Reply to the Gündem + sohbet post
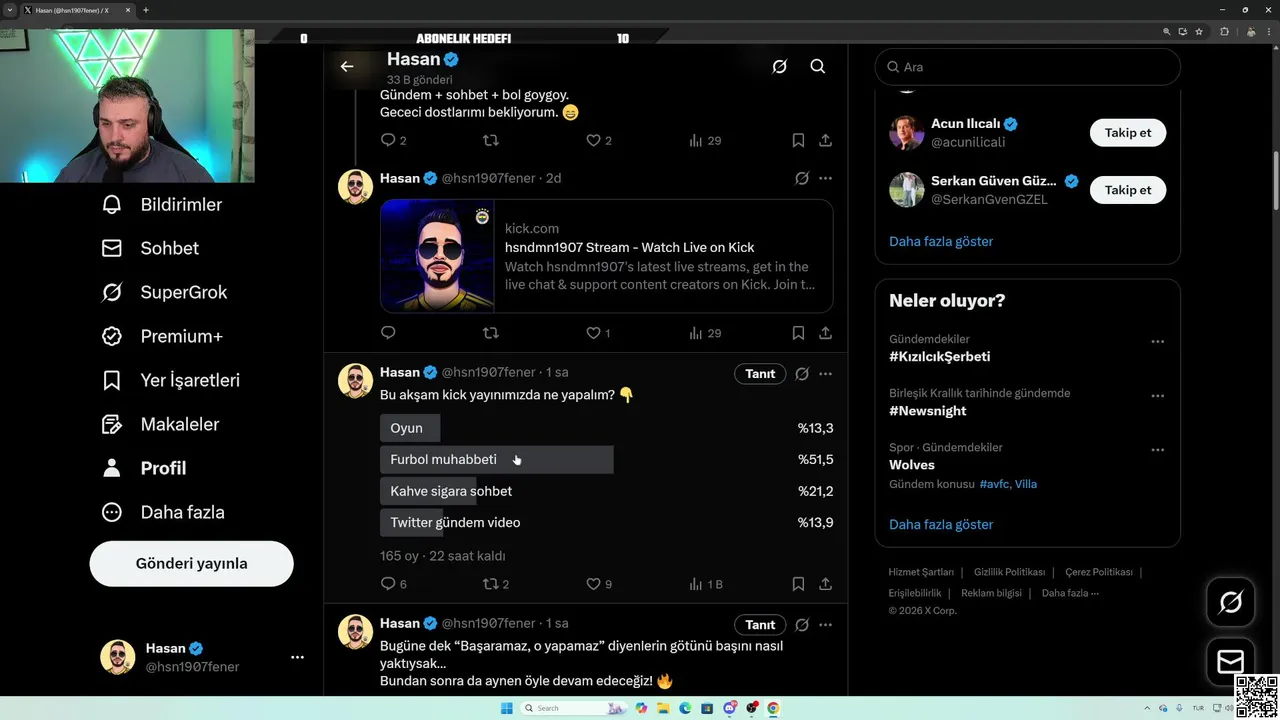This screenshot has height=720, width=1280. point(388,141)
